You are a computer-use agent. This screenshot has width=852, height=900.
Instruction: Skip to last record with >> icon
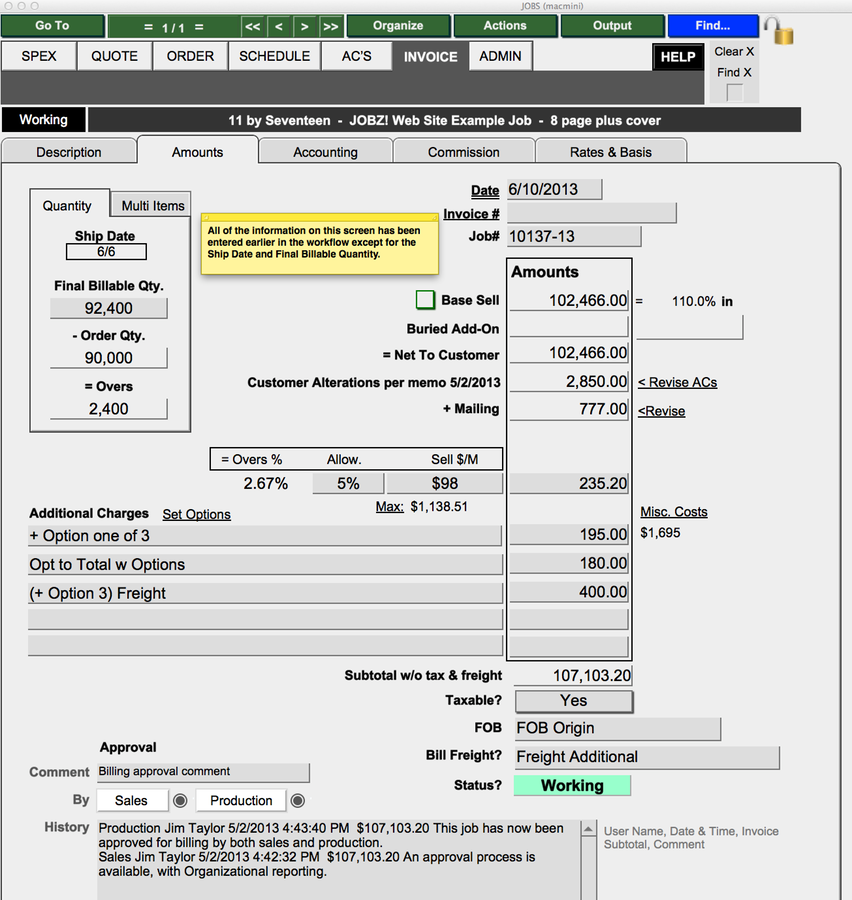point(329,27)
